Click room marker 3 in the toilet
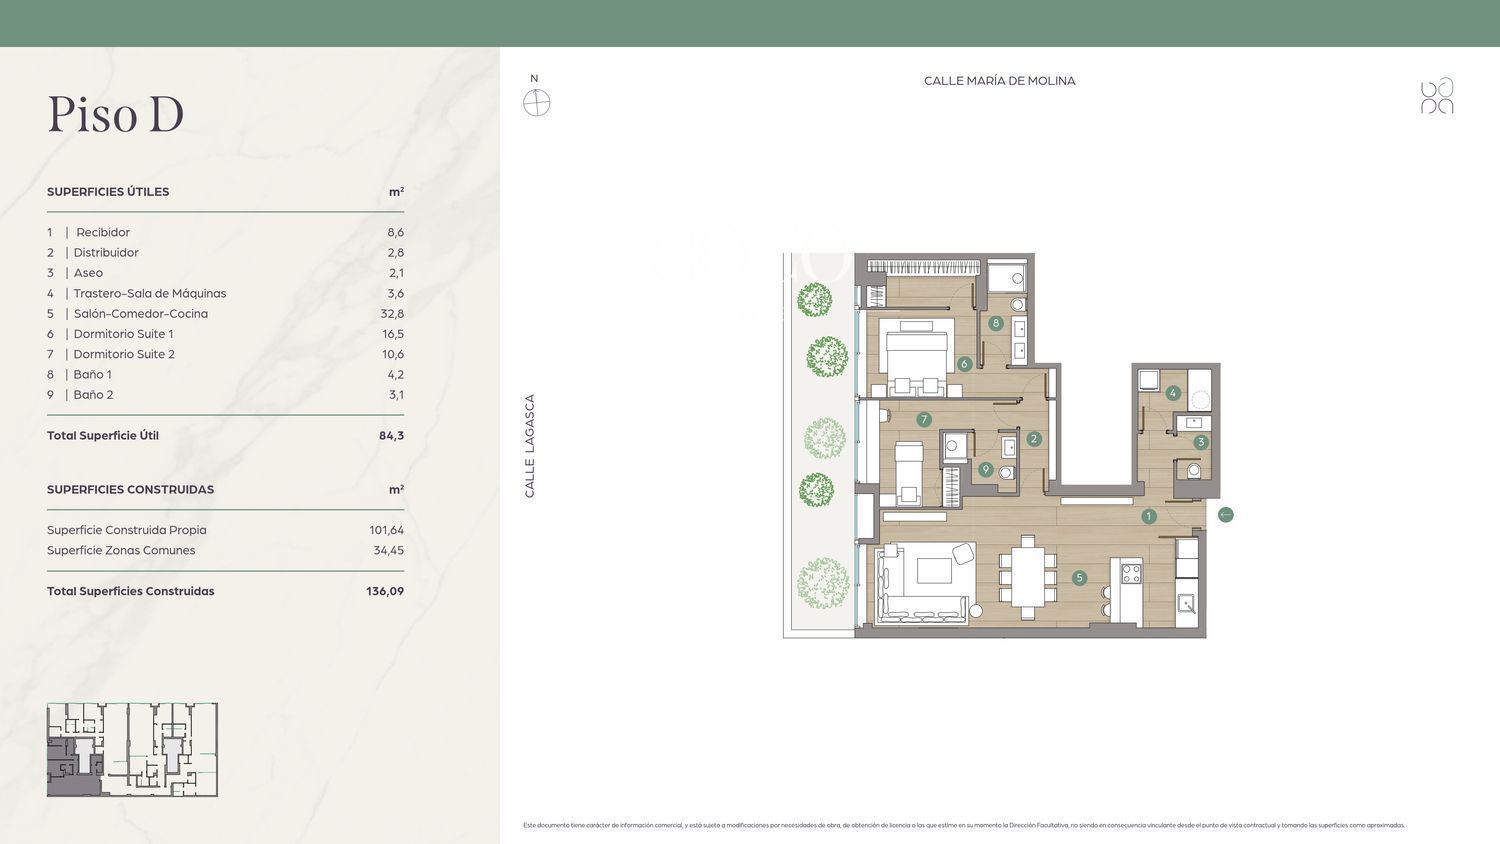This screenshot has height=844, width=1500. coord(1201,442)
